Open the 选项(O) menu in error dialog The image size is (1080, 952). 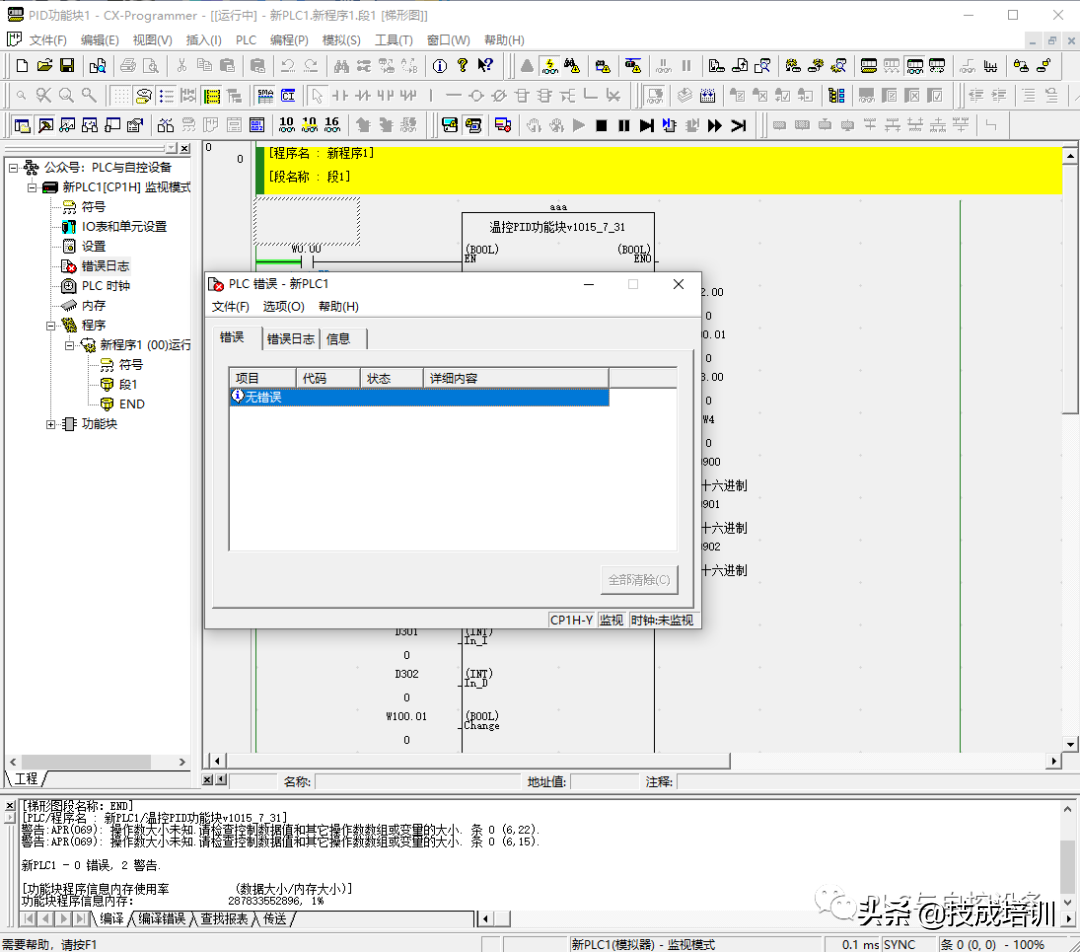[x=283, y=307]
